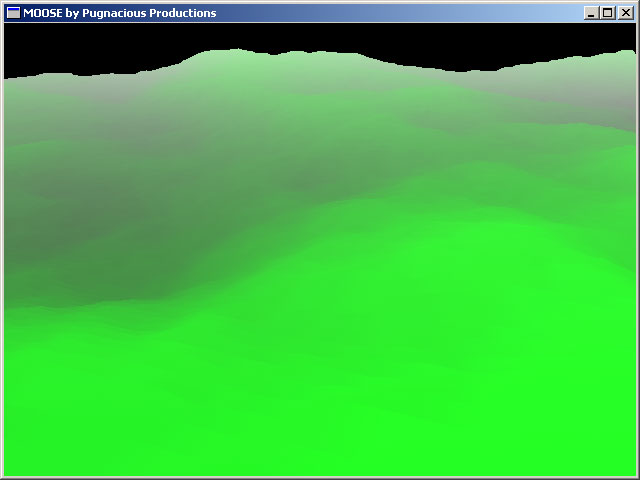Click the center of the terrain viewport
The height and width of the screenshot is (480, 640).
pyautogui.click(x=320, y=250)
